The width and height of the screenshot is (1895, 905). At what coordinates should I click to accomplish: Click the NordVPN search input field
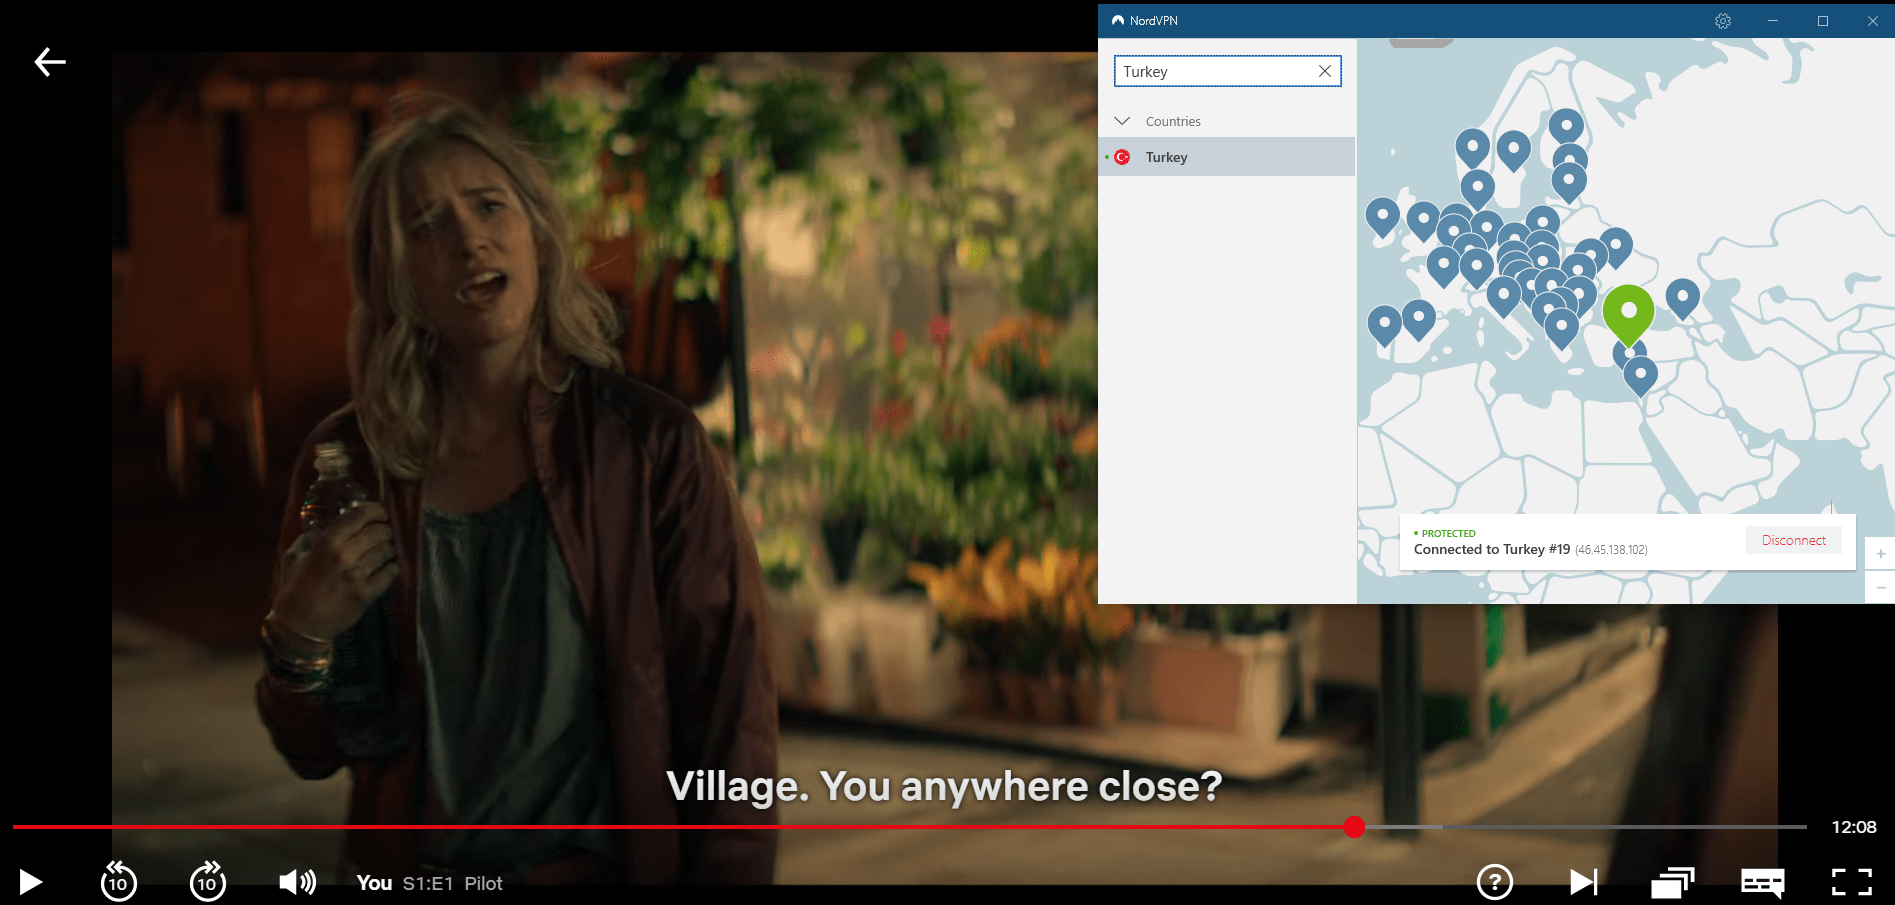(1227, 71)
